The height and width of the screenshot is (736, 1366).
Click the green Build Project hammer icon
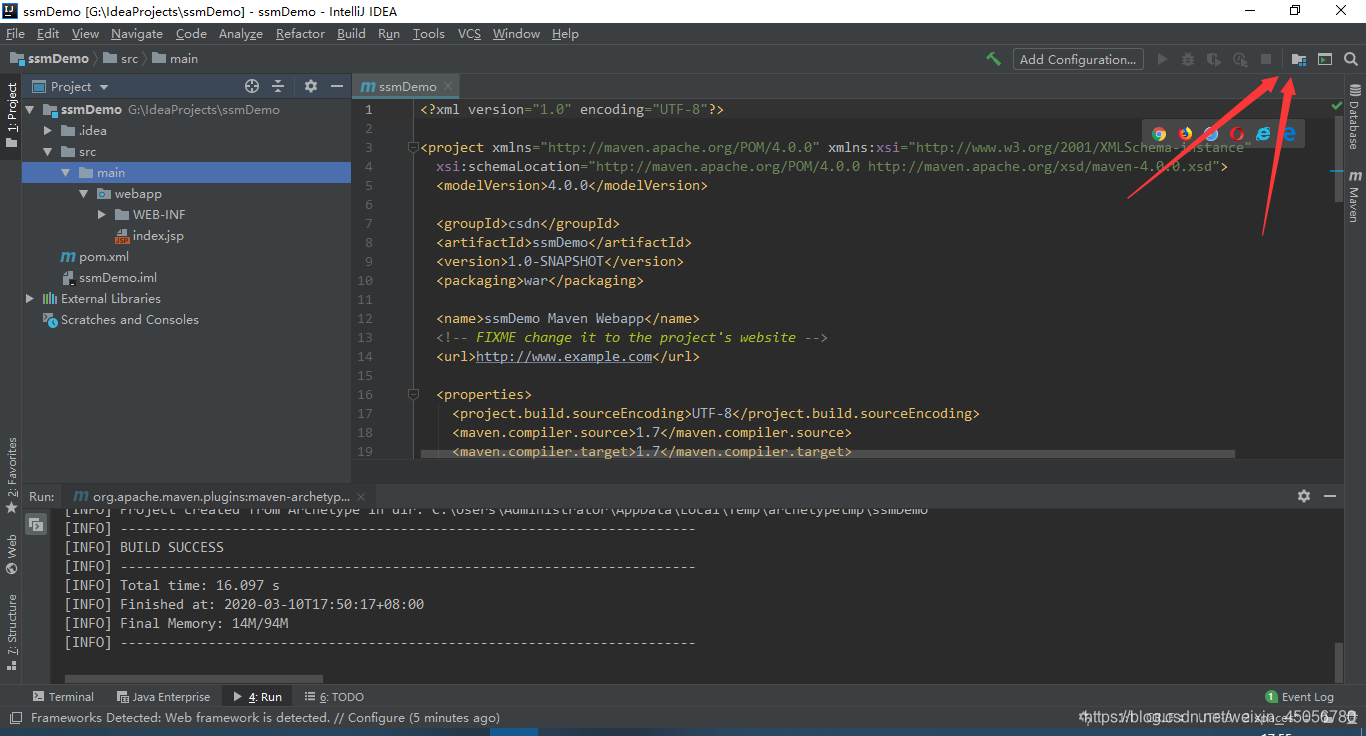click(x=993, y=59)
